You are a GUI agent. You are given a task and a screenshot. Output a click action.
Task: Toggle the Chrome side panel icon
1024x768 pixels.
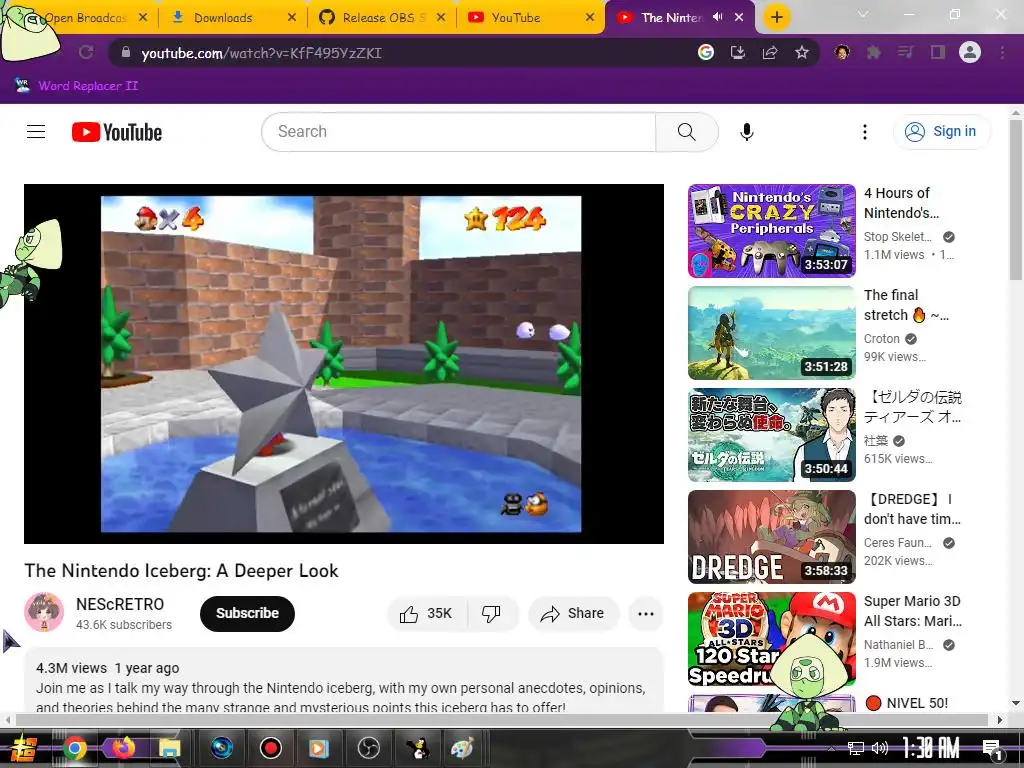(938, 52)
